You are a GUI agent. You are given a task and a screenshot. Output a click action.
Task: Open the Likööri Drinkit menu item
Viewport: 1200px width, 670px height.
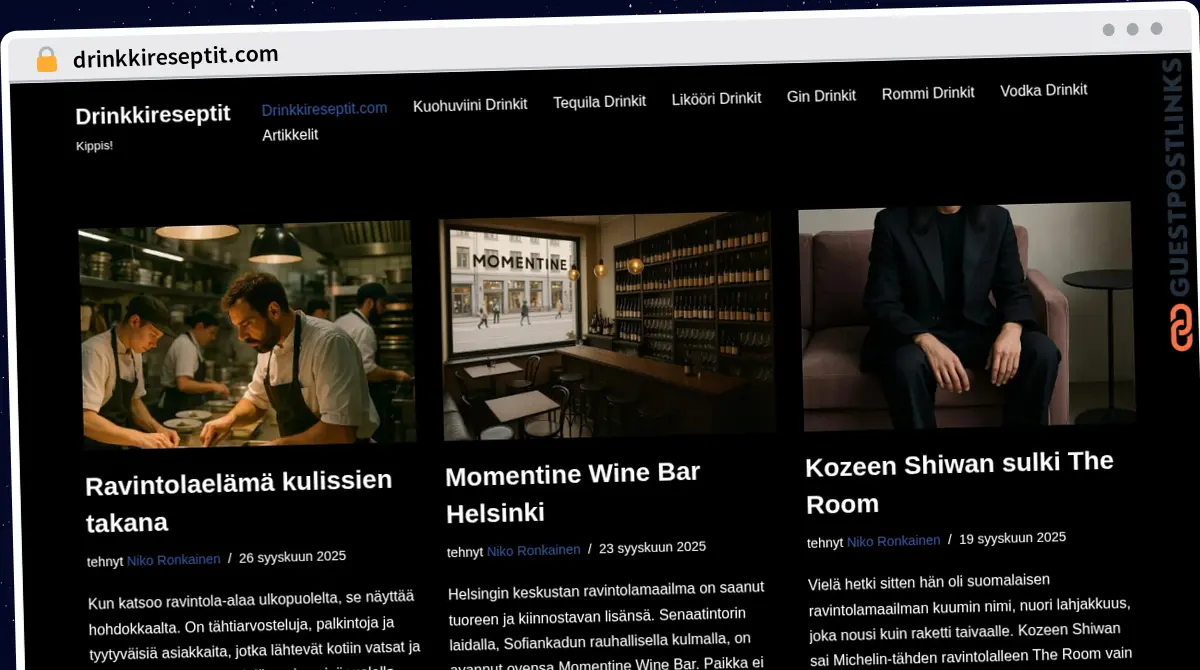pyautogui.click(x=716, y=98)
